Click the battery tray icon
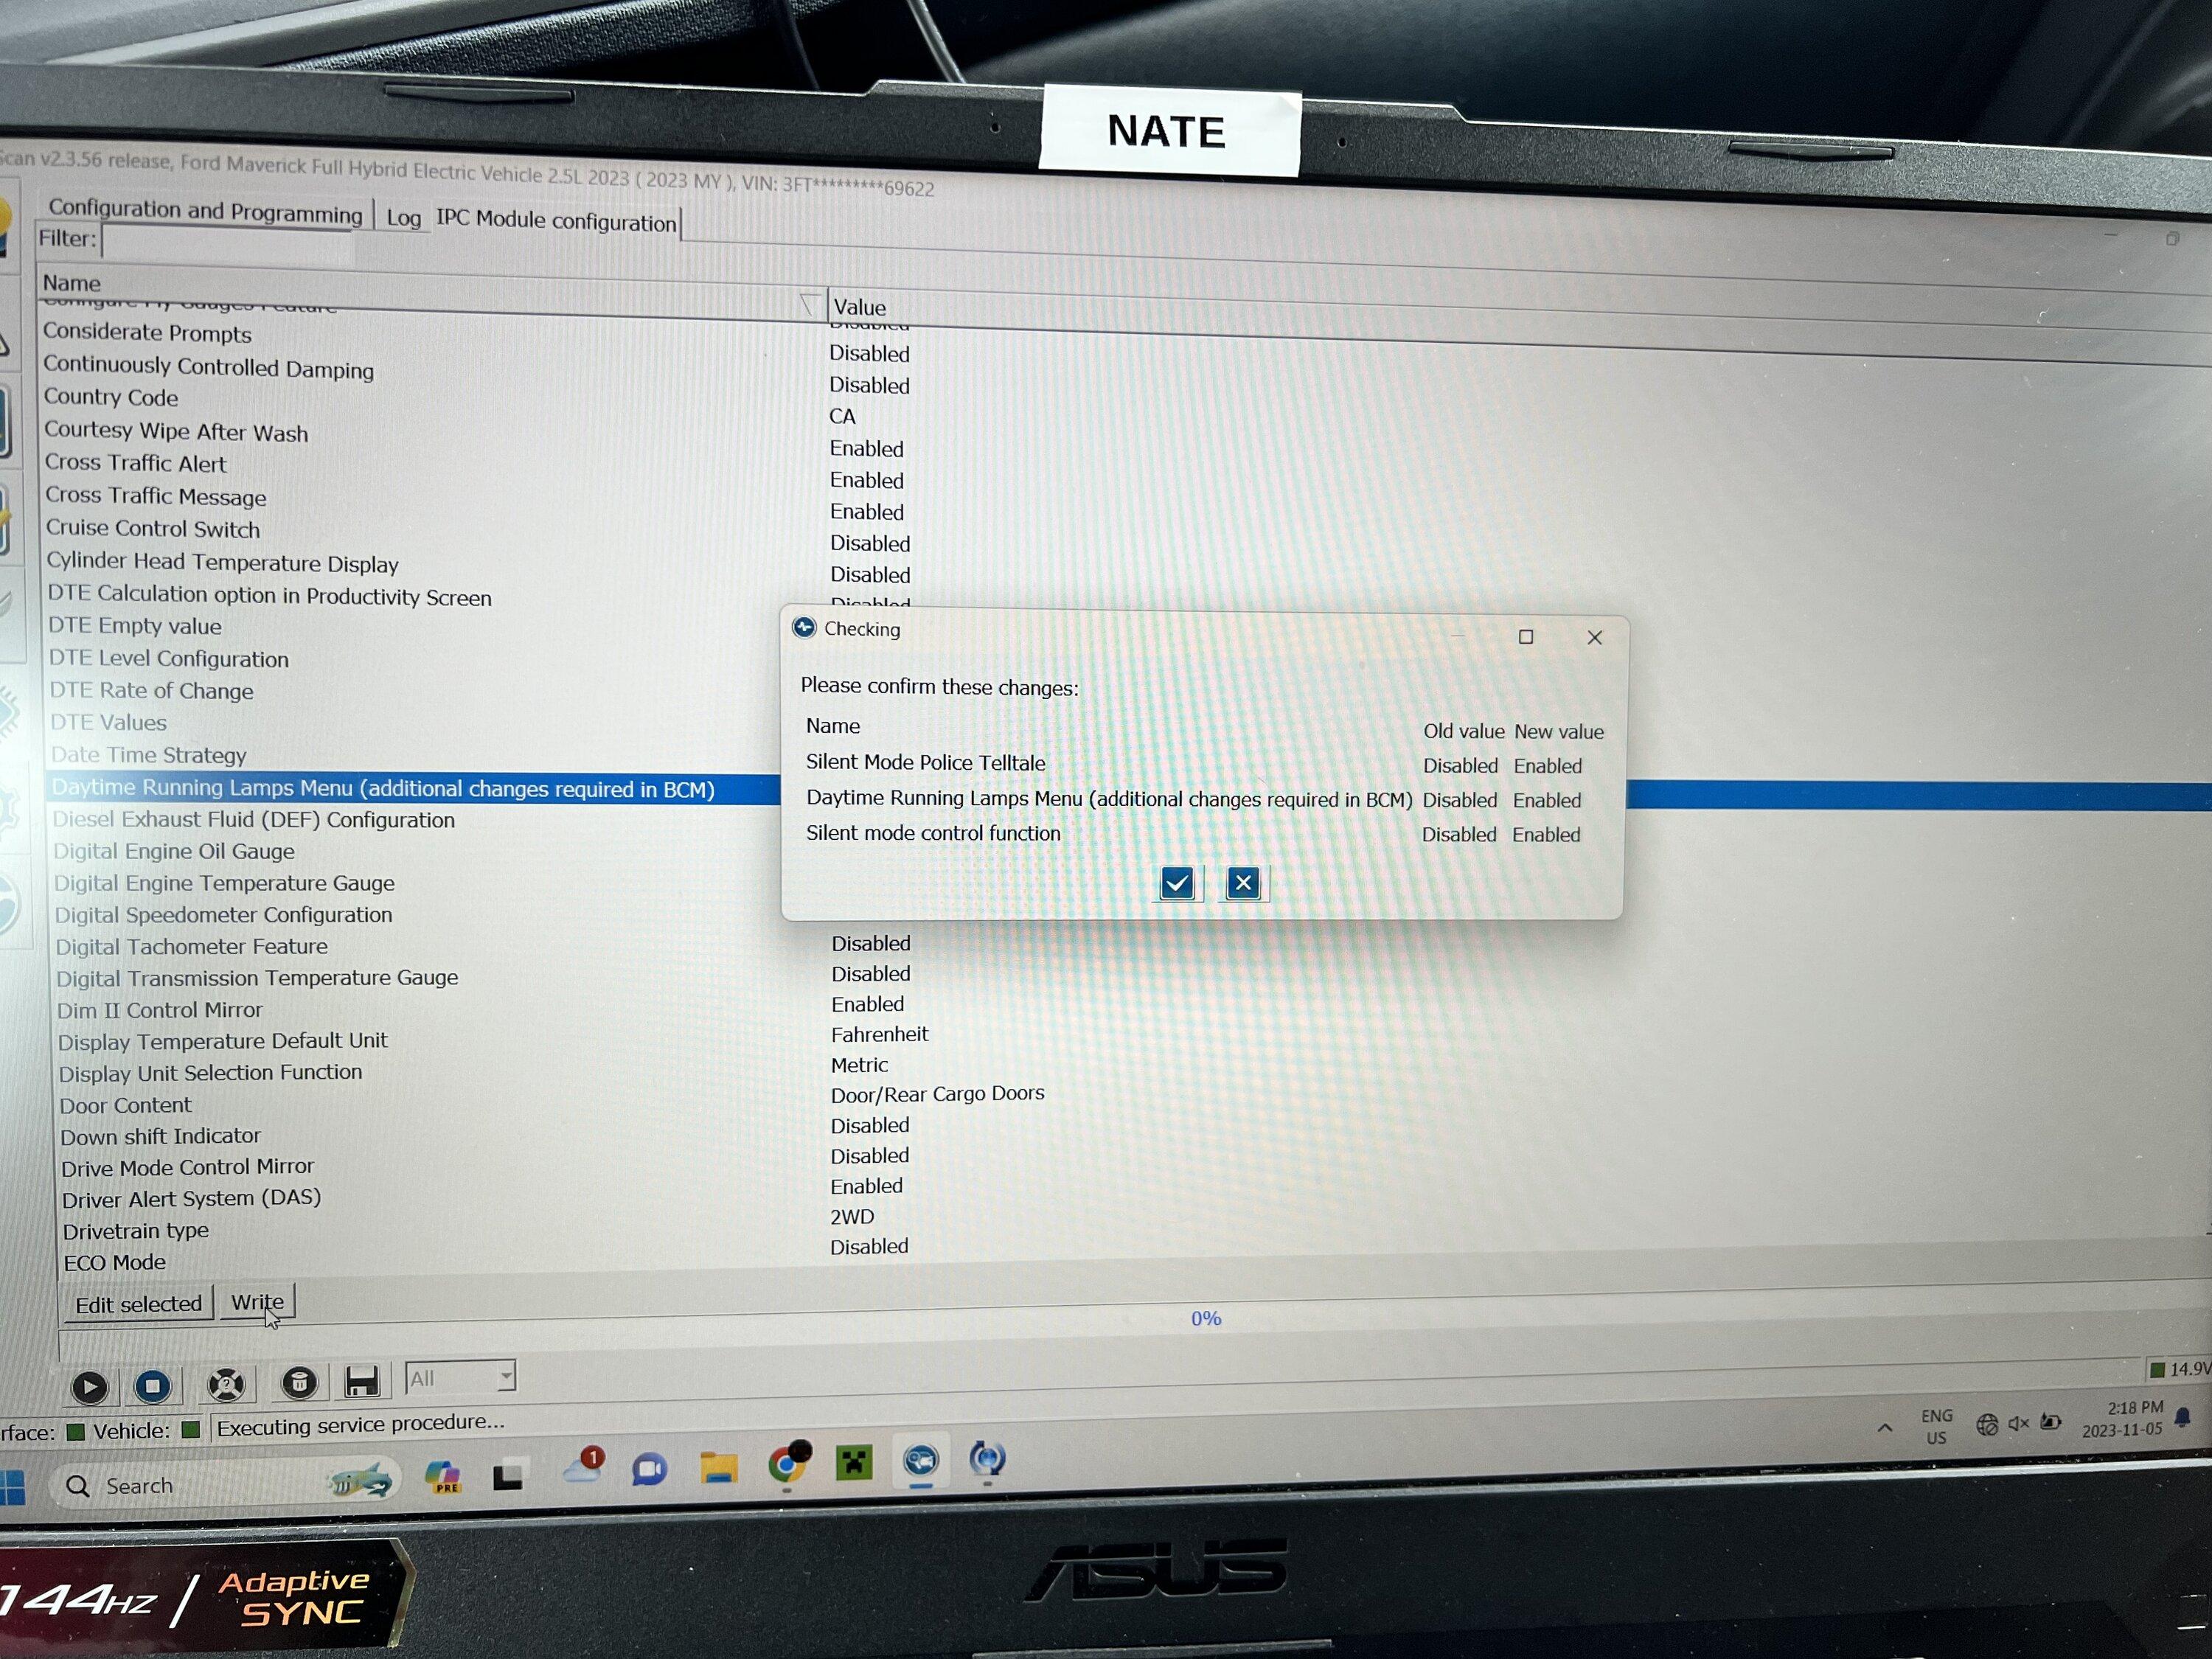 (2051, 1422)
